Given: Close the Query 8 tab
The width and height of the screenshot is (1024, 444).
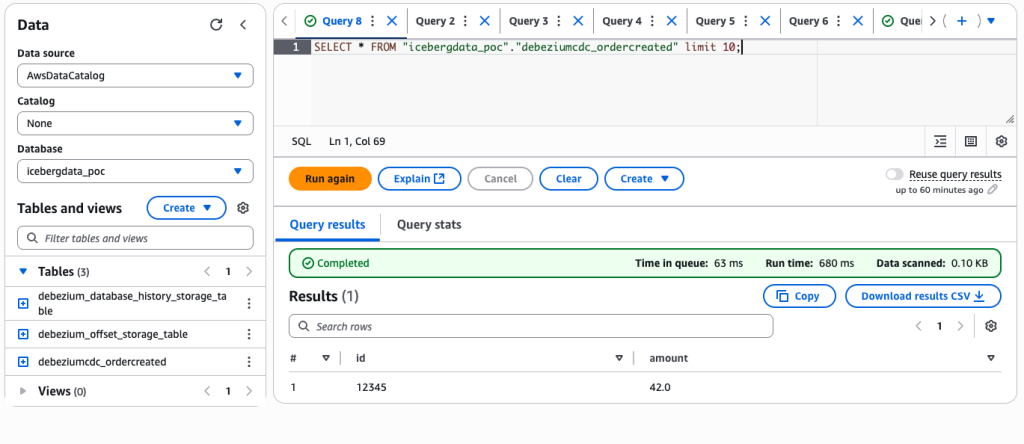Looking at the screenshot, I should [x=392, y=21].
